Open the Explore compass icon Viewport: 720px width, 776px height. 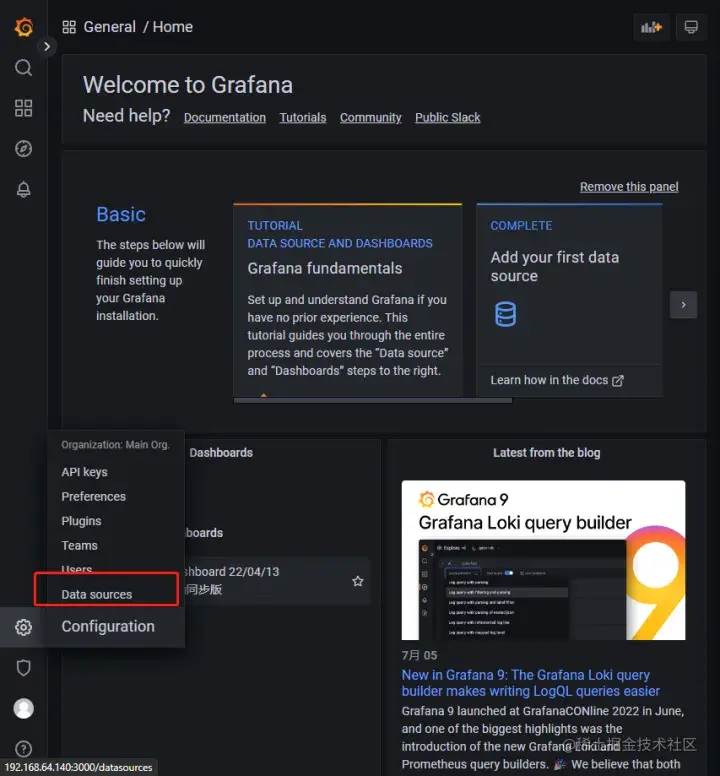click(x=23, y=148)
